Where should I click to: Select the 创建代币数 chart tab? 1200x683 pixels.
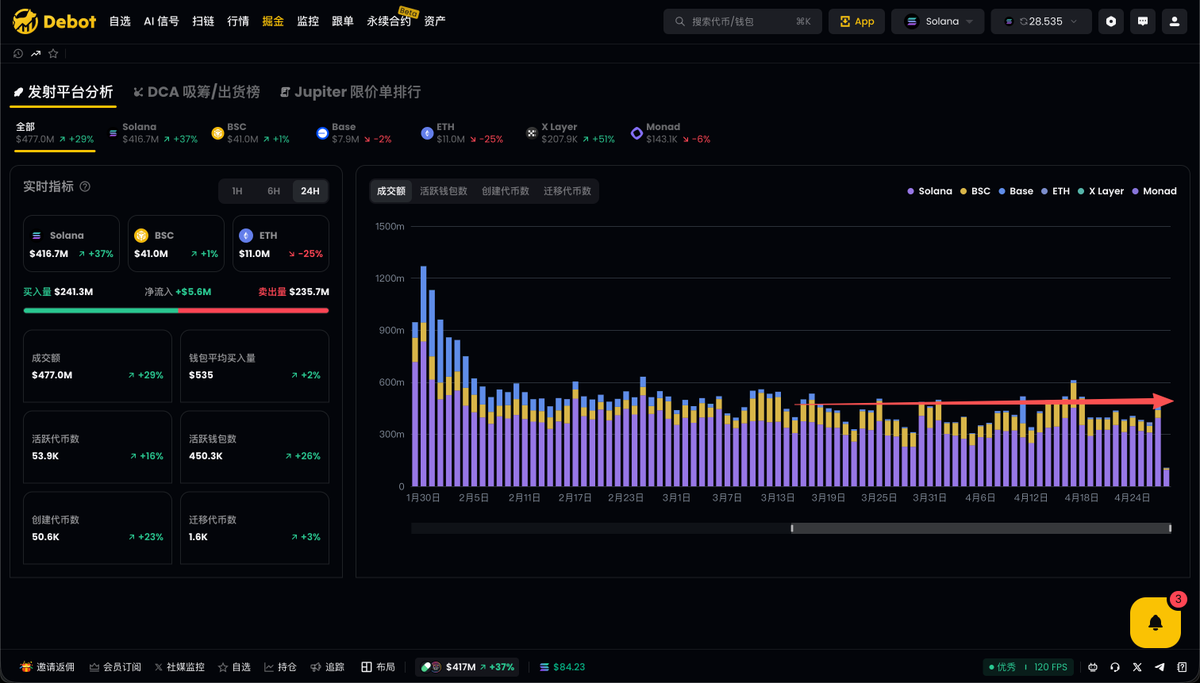click(505, 191)
